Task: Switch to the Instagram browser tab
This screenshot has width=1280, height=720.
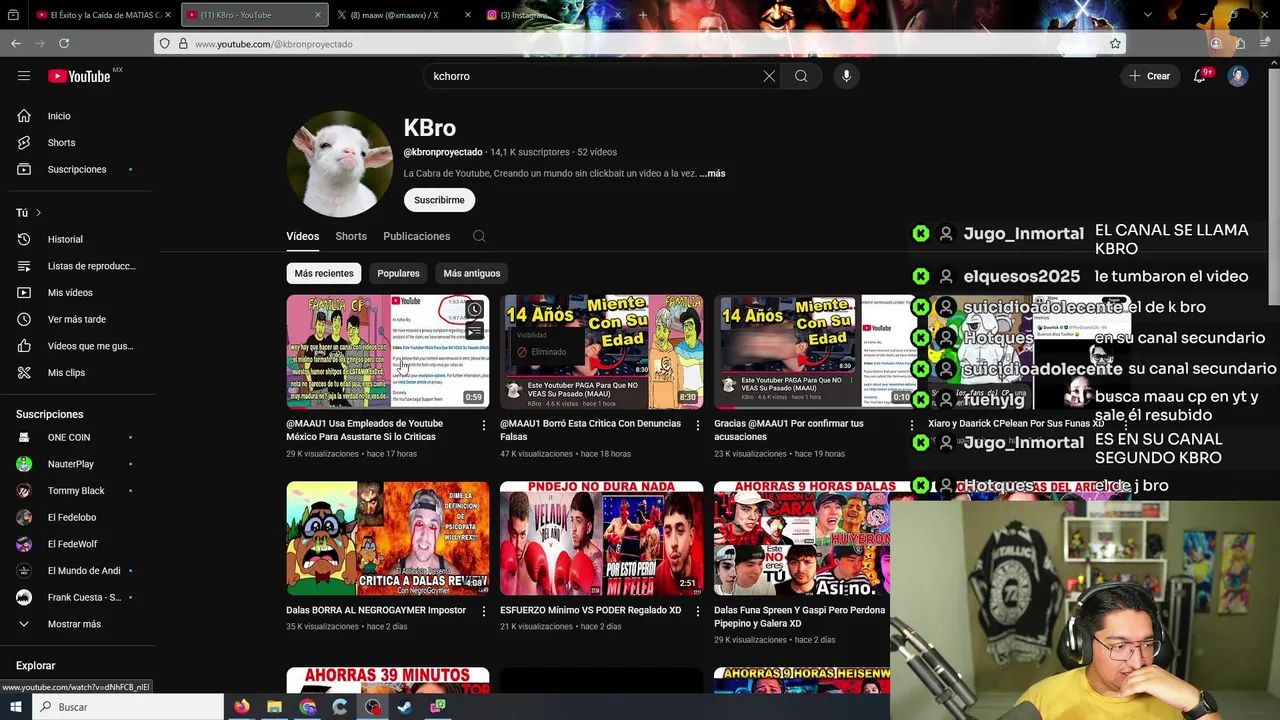Action: pos(550,15)
